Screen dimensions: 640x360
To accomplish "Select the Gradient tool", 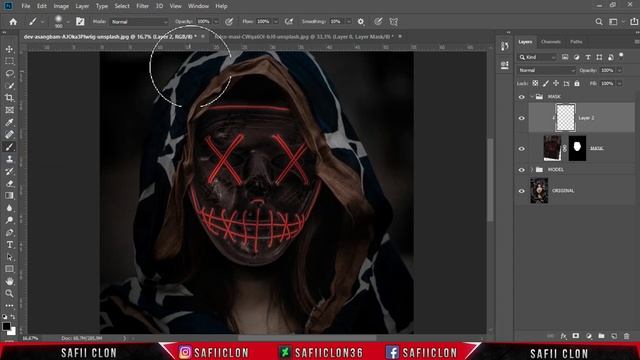I will tap(9, 196).
